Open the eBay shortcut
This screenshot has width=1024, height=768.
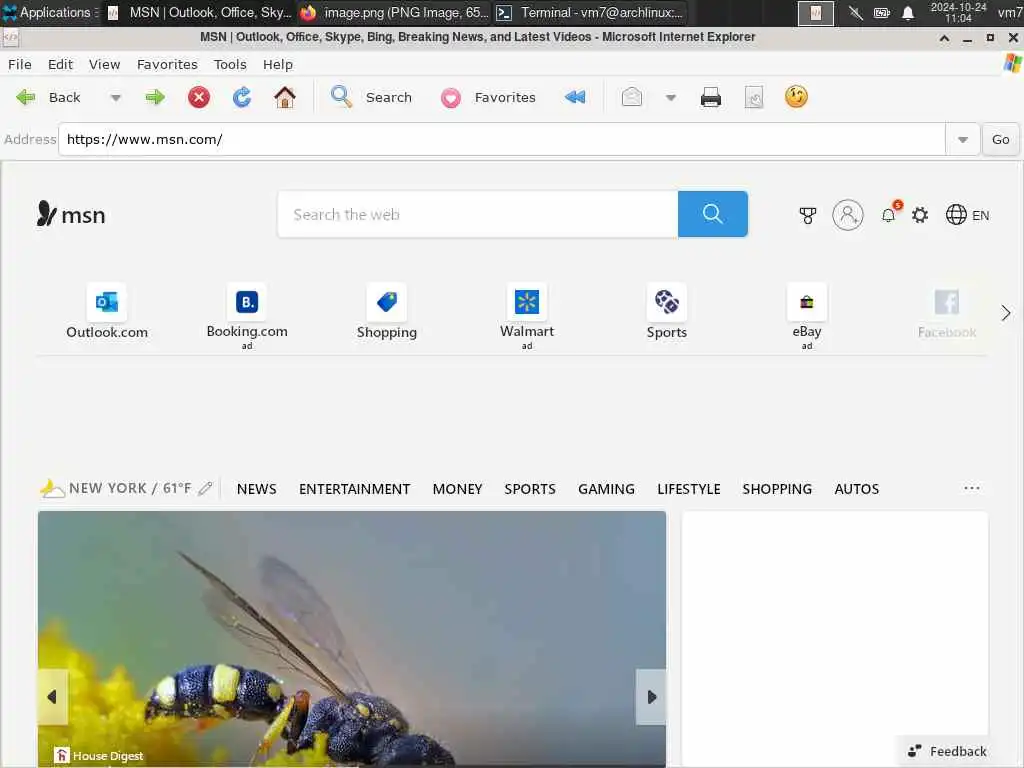tap(807, 316)
